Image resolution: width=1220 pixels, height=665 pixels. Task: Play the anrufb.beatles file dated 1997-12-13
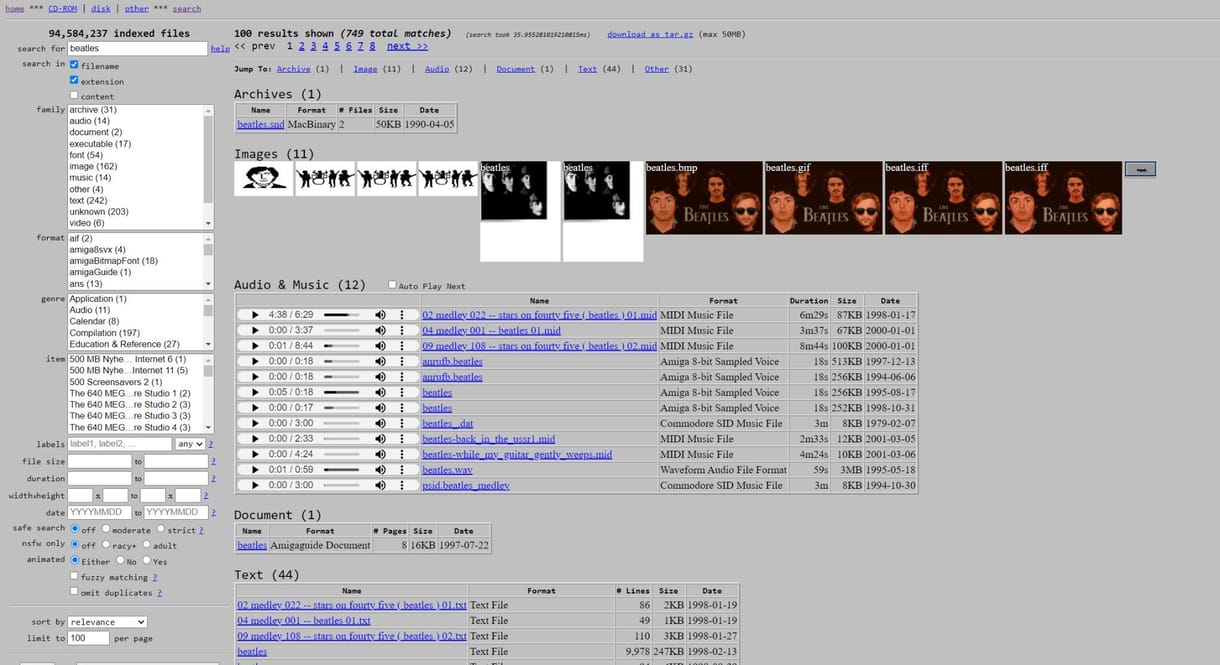pos(255,361)
